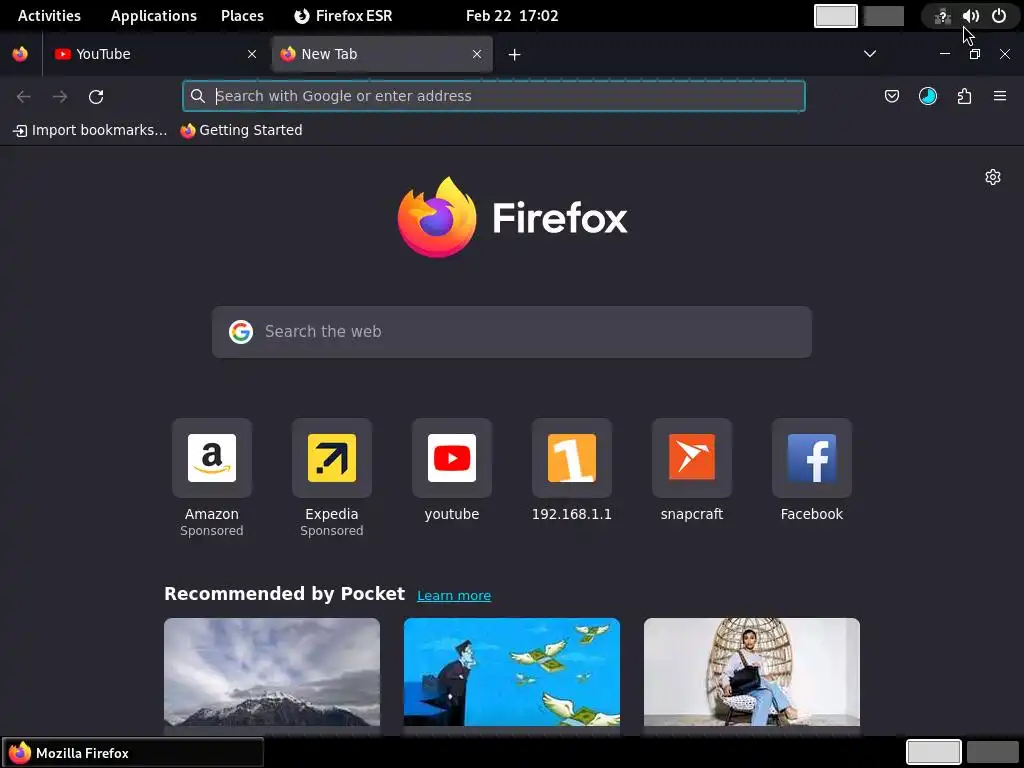Focus the address bar search field
This screenshot has width=1024, height=768.
point(494,96)
